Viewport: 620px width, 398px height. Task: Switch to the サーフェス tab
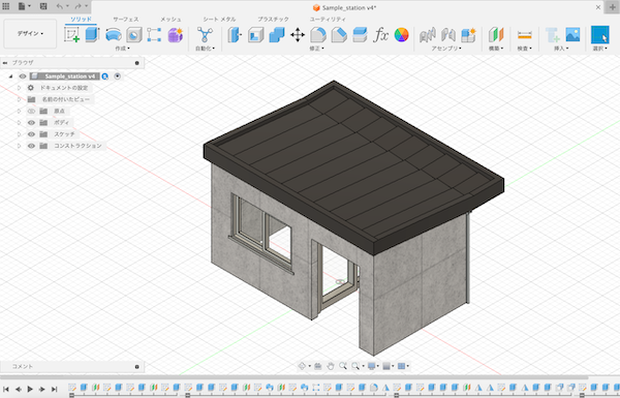coord(126,19)
